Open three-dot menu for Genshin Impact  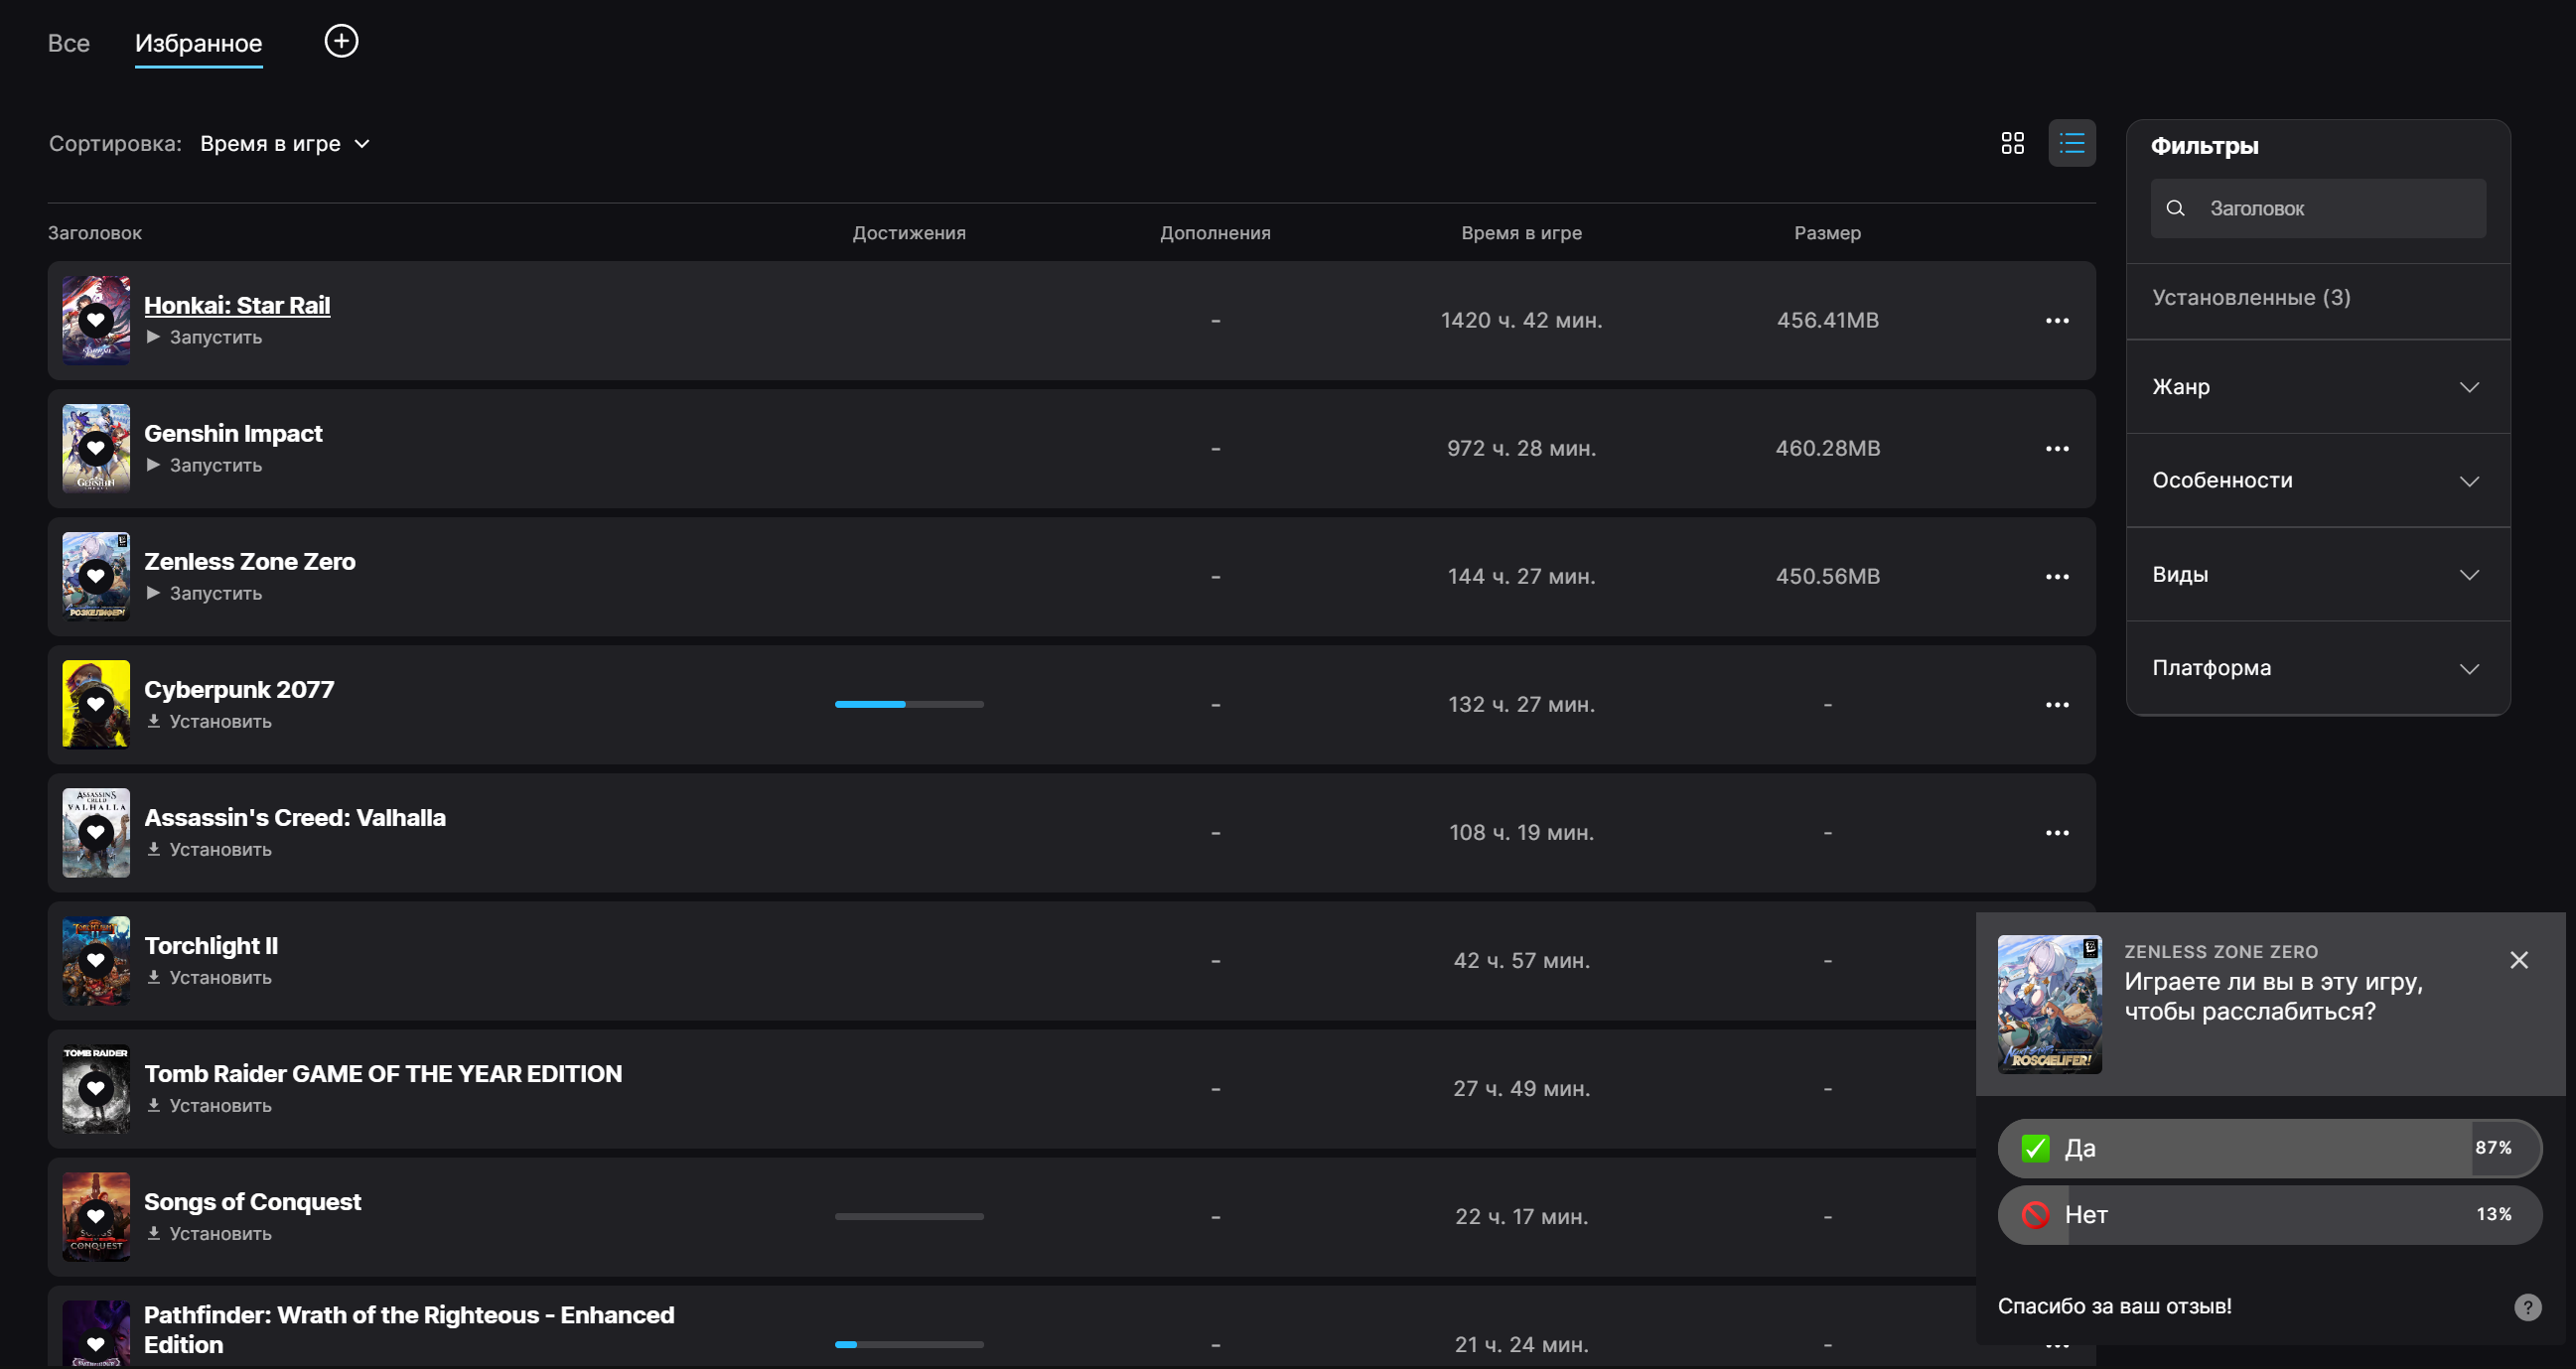[2056, 448]
